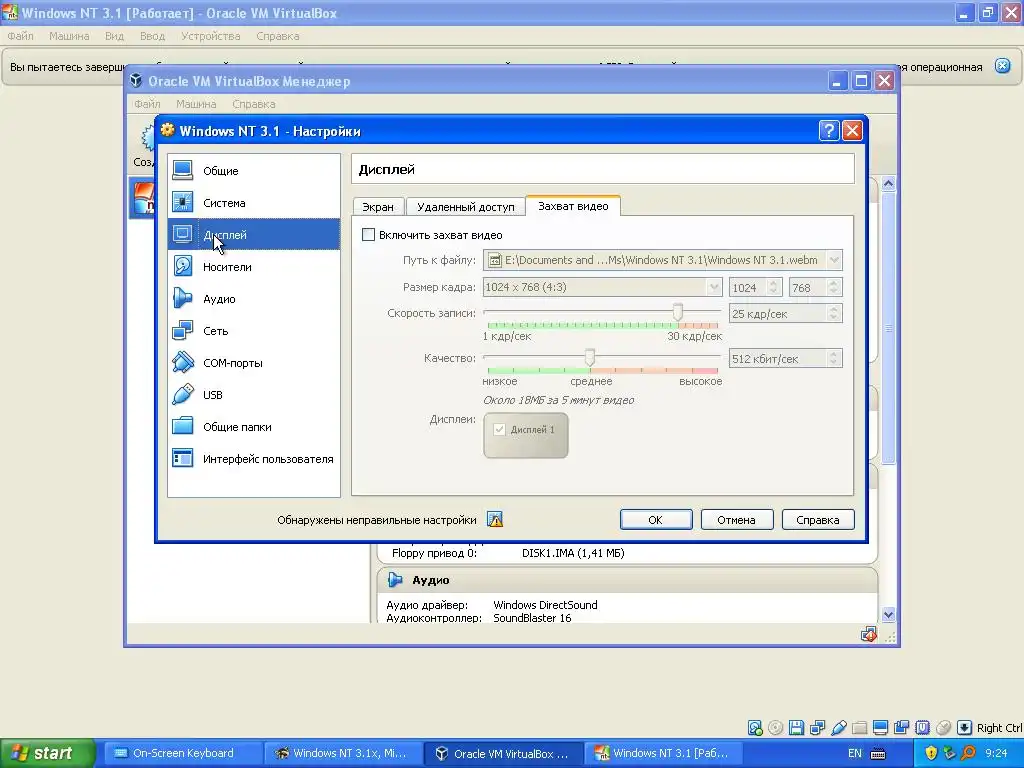Screen dimensions: 1024x768
Task: Expand the Аудио section header in Manager
Action: pos(627,580)
